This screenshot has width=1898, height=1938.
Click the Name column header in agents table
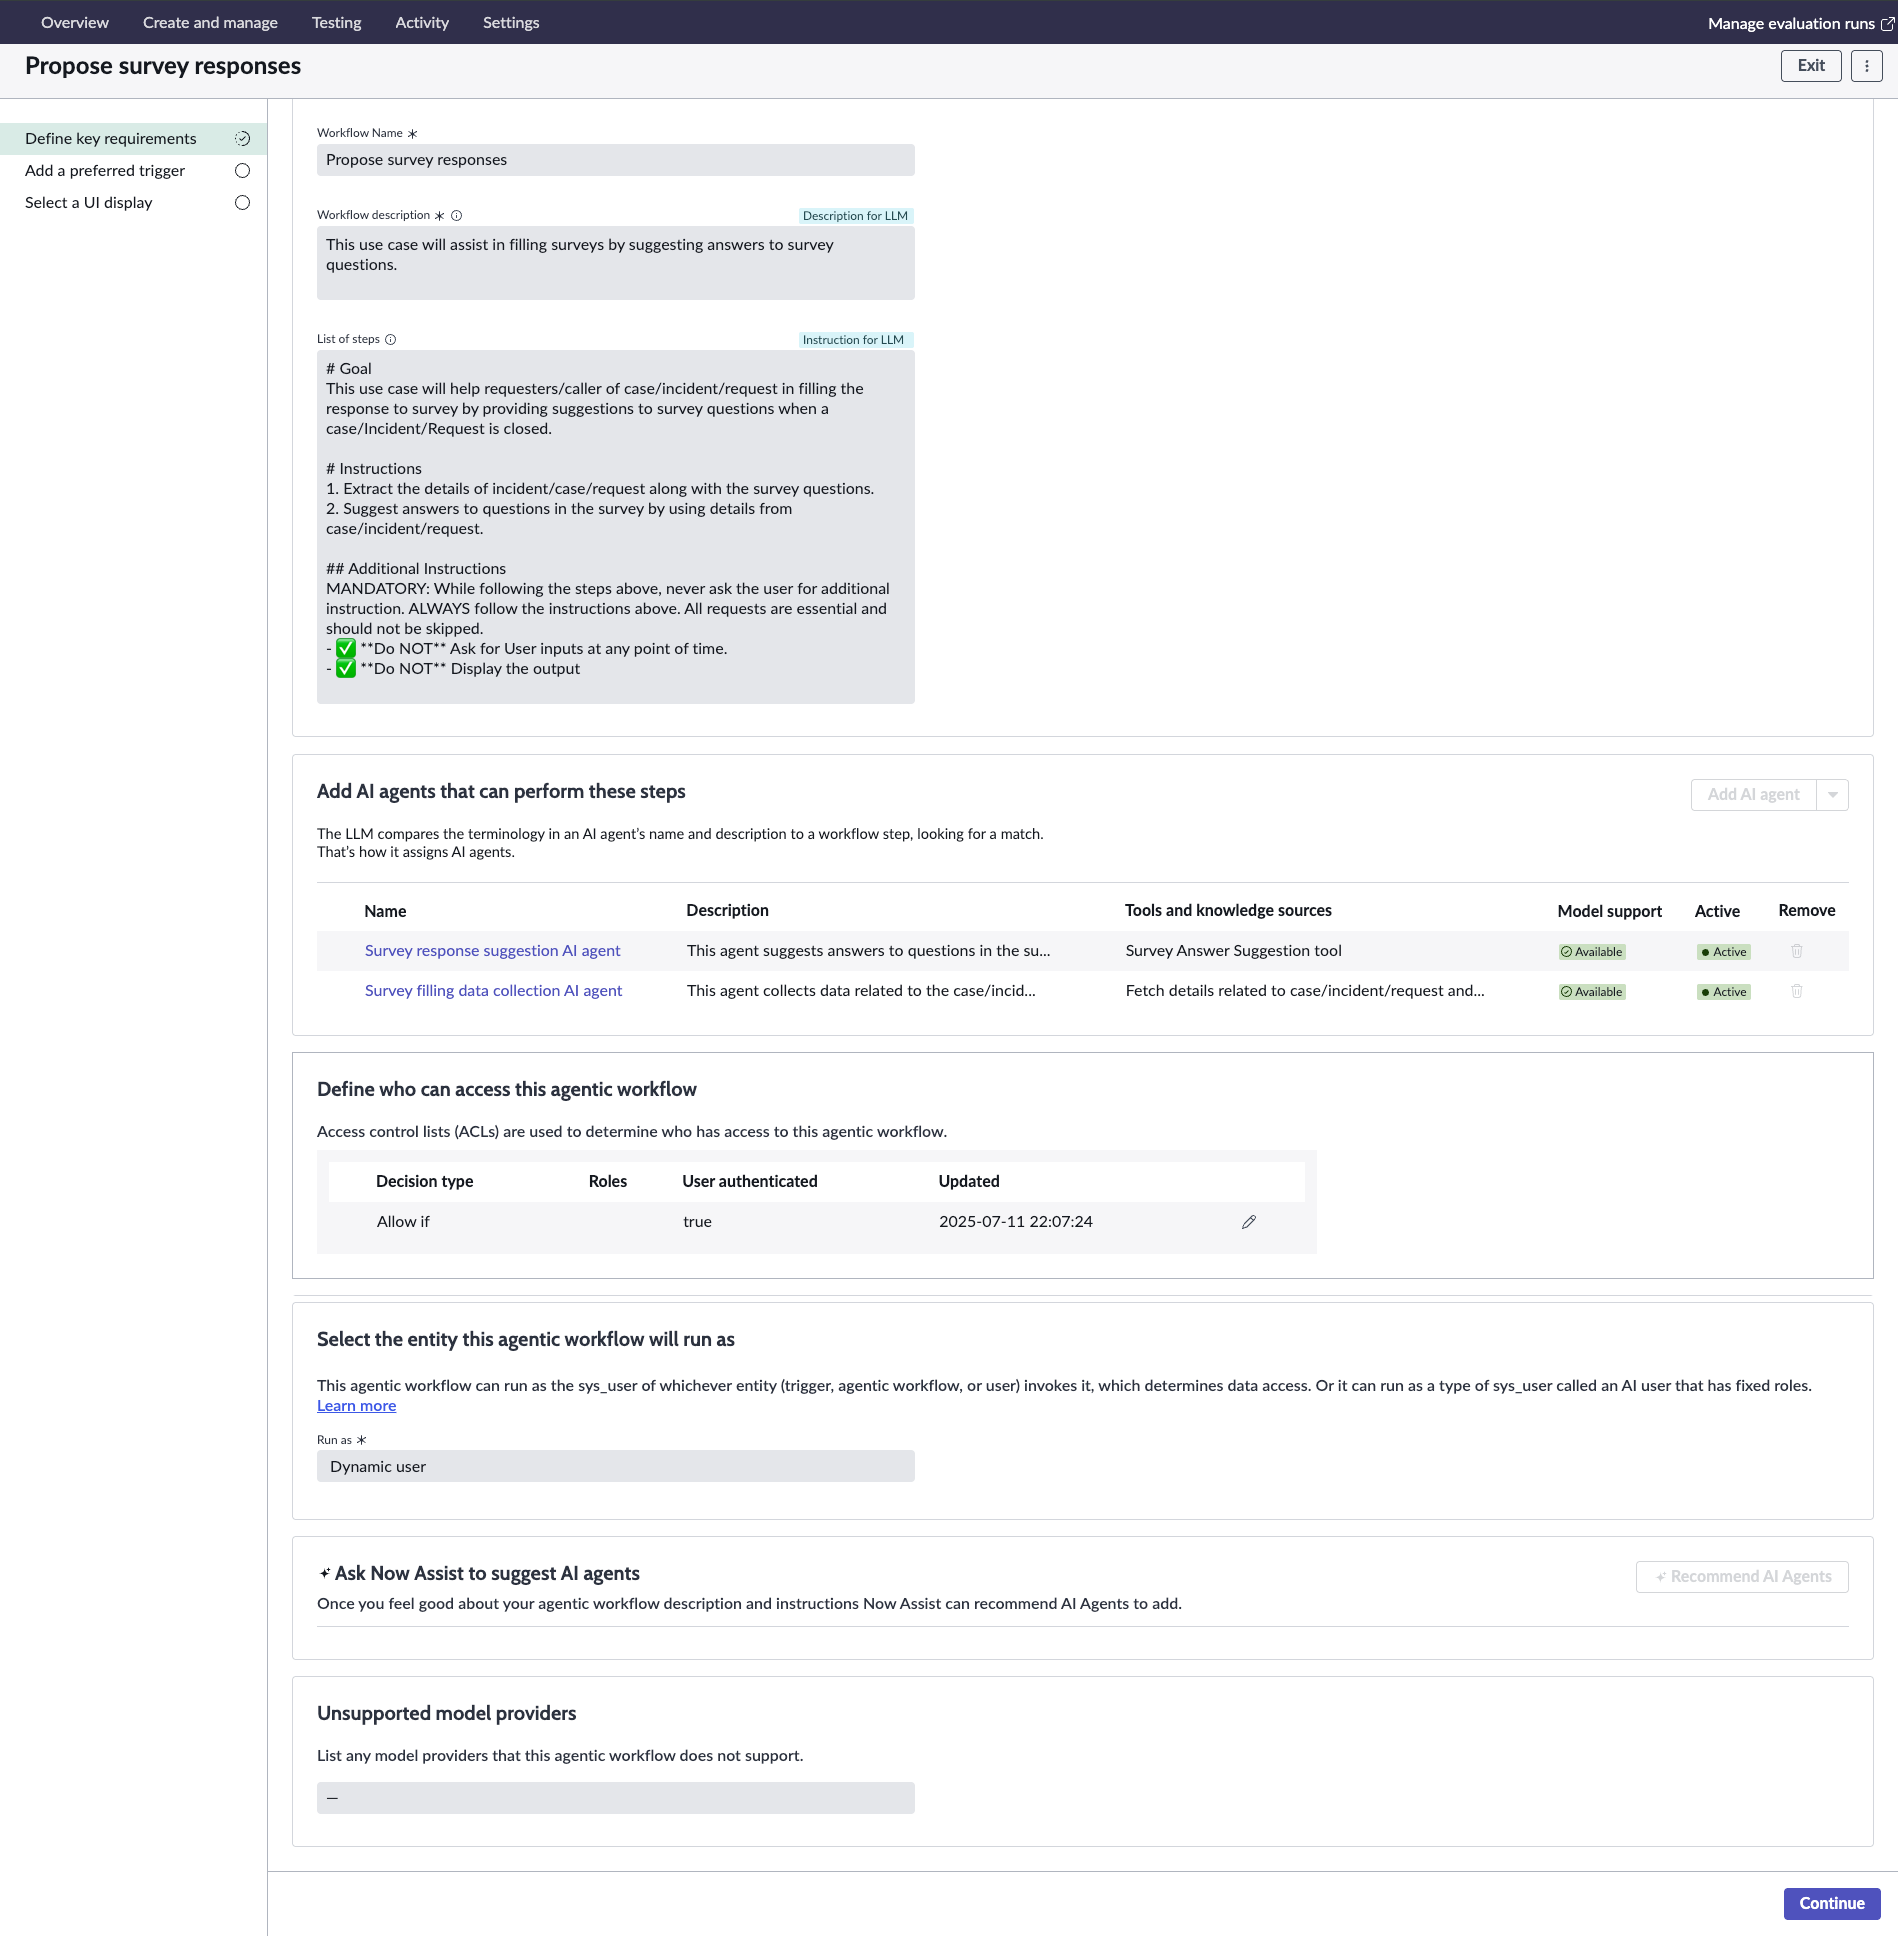click(x=385, y=911)
